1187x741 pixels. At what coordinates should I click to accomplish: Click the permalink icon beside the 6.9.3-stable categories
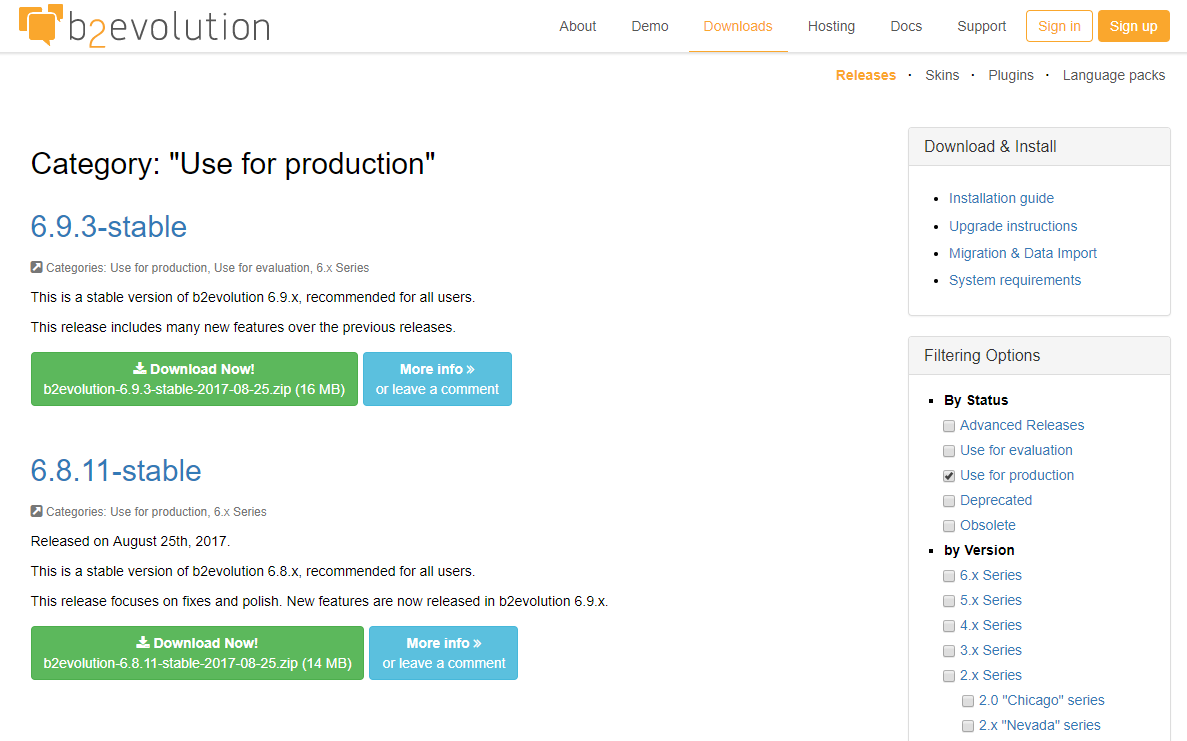[x=36, y=267]
